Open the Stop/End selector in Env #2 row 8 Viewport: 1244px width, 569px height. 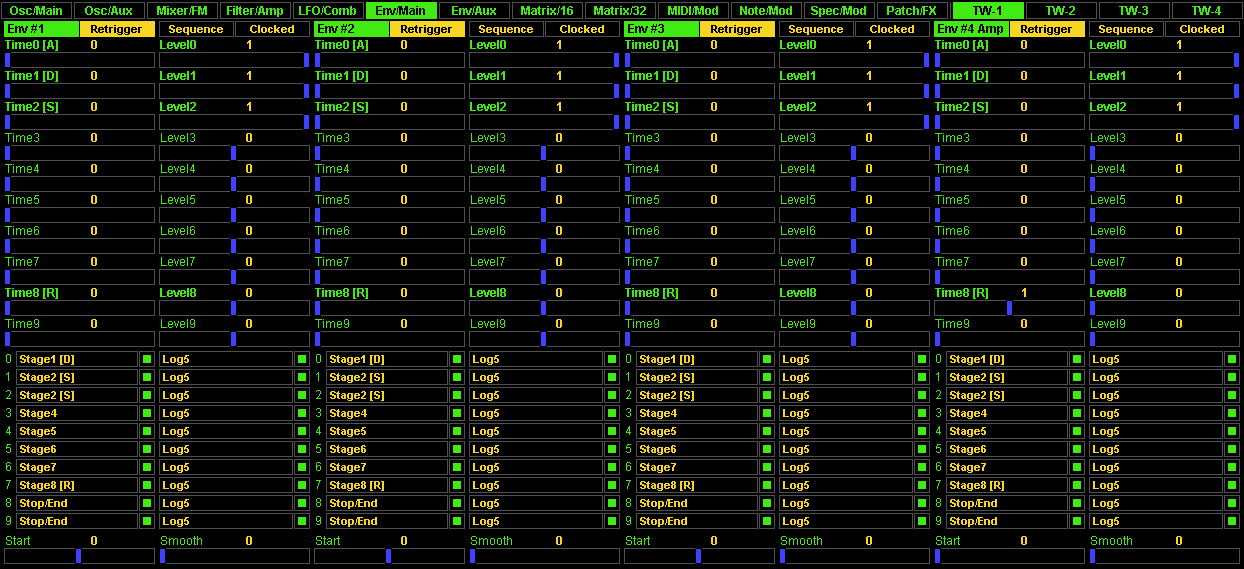click(386, 503)
